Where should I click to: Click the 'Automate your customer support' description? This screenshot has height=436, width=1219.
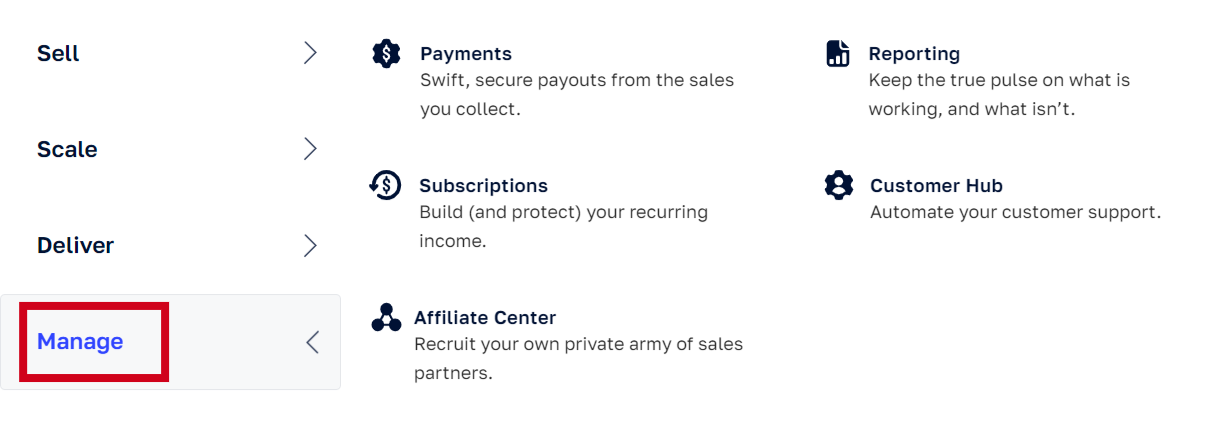point(1015,212)
